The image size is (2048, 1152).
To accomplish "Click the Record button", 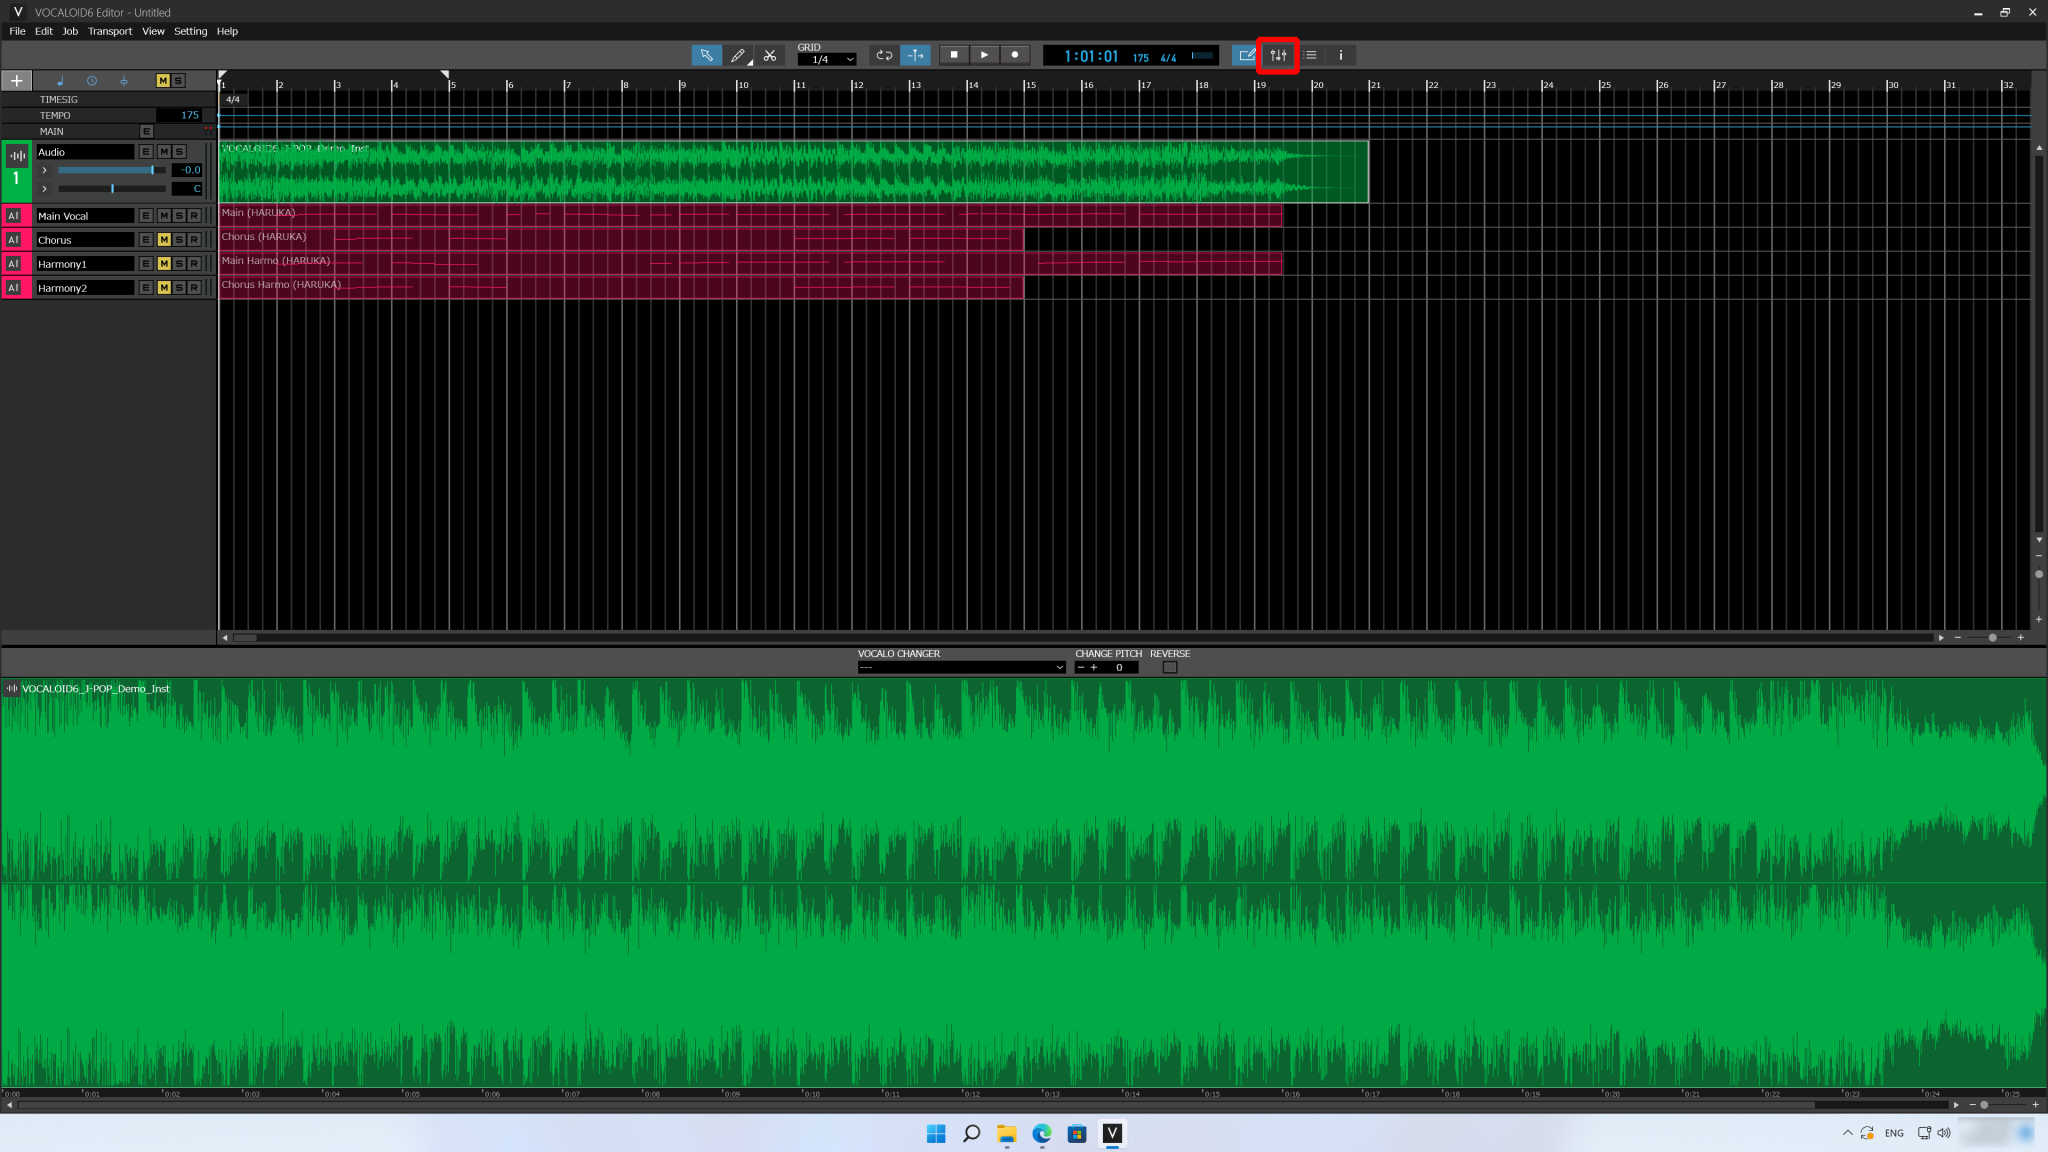I will point(1015,55).
